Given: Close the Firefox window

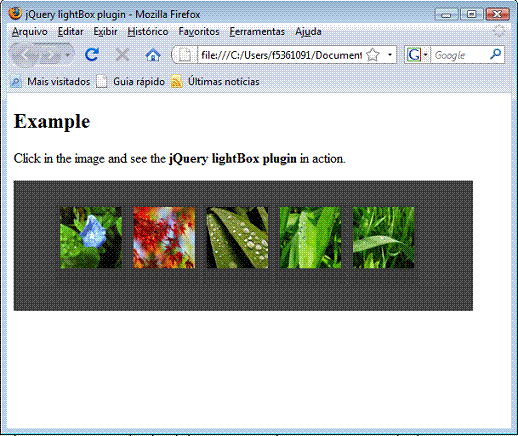Looking at the screenshot, I should tap(497, 14).
